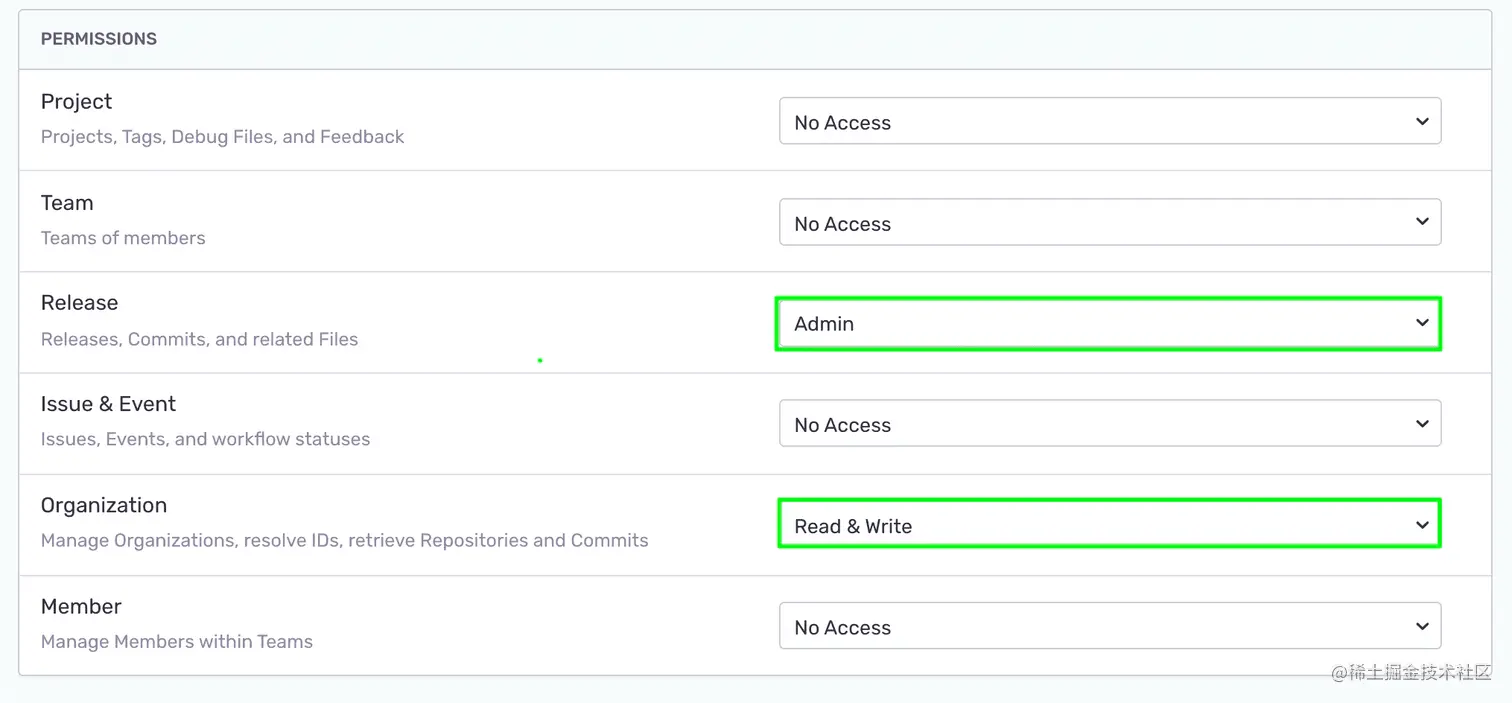
Task: Open the Member permission dropdown
Action: tap(1110, 626)
